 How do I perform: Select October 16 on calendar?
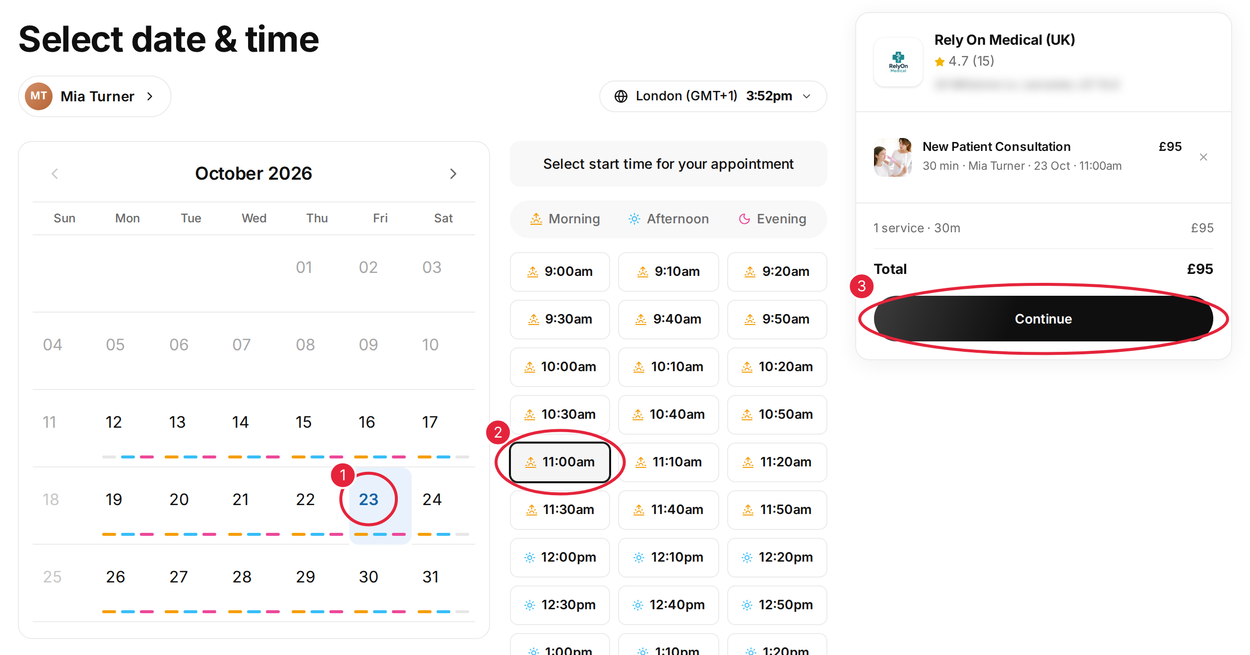(367, 423)
